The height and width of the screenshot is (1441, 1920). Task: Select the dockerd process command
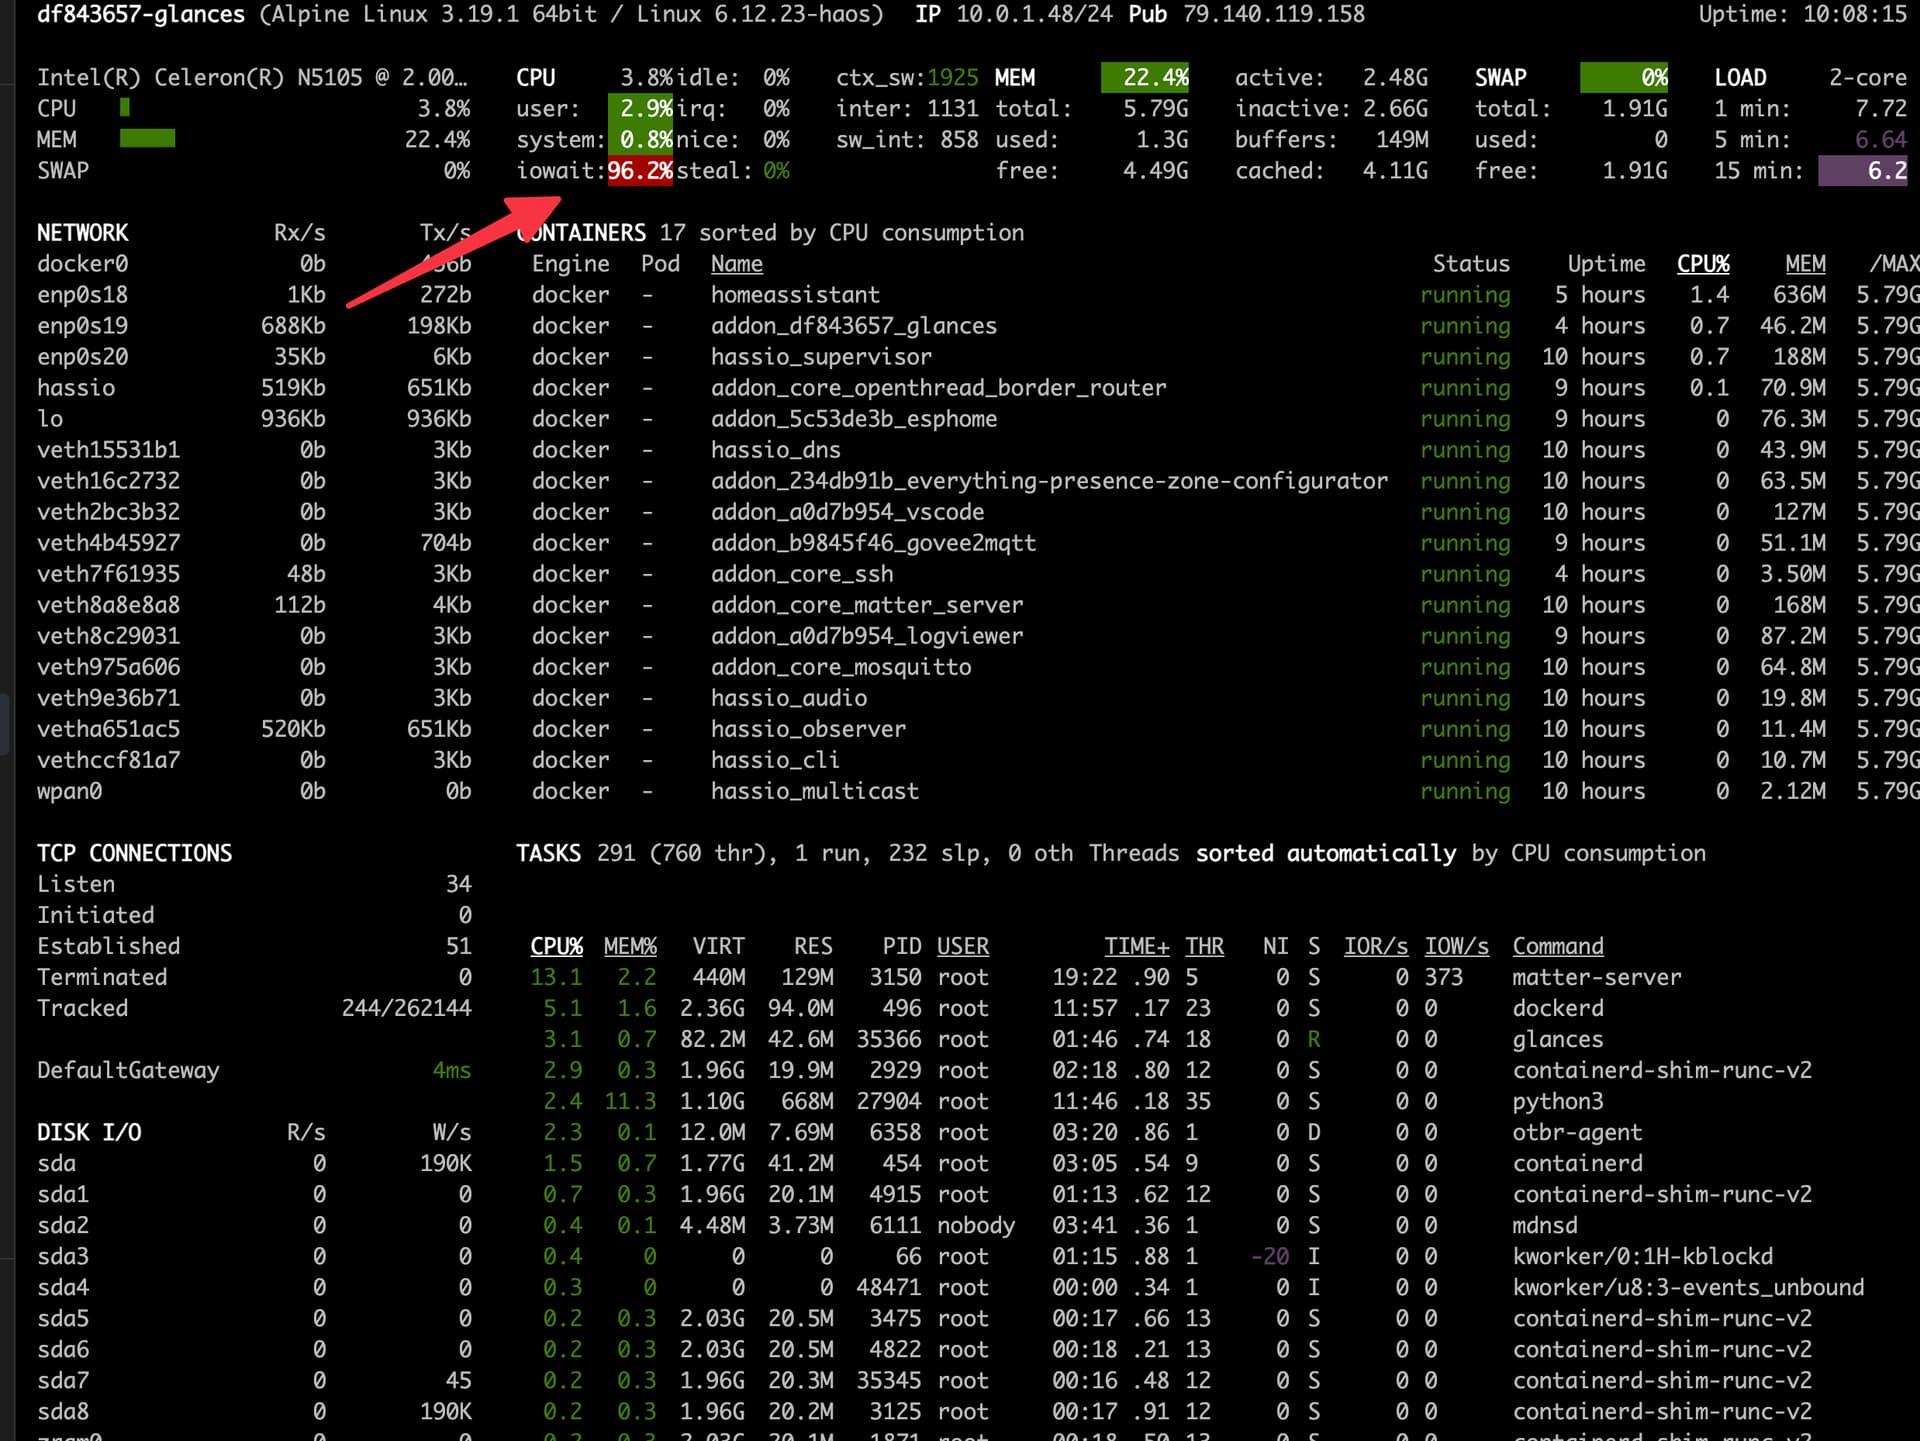click(1558, 1008)
